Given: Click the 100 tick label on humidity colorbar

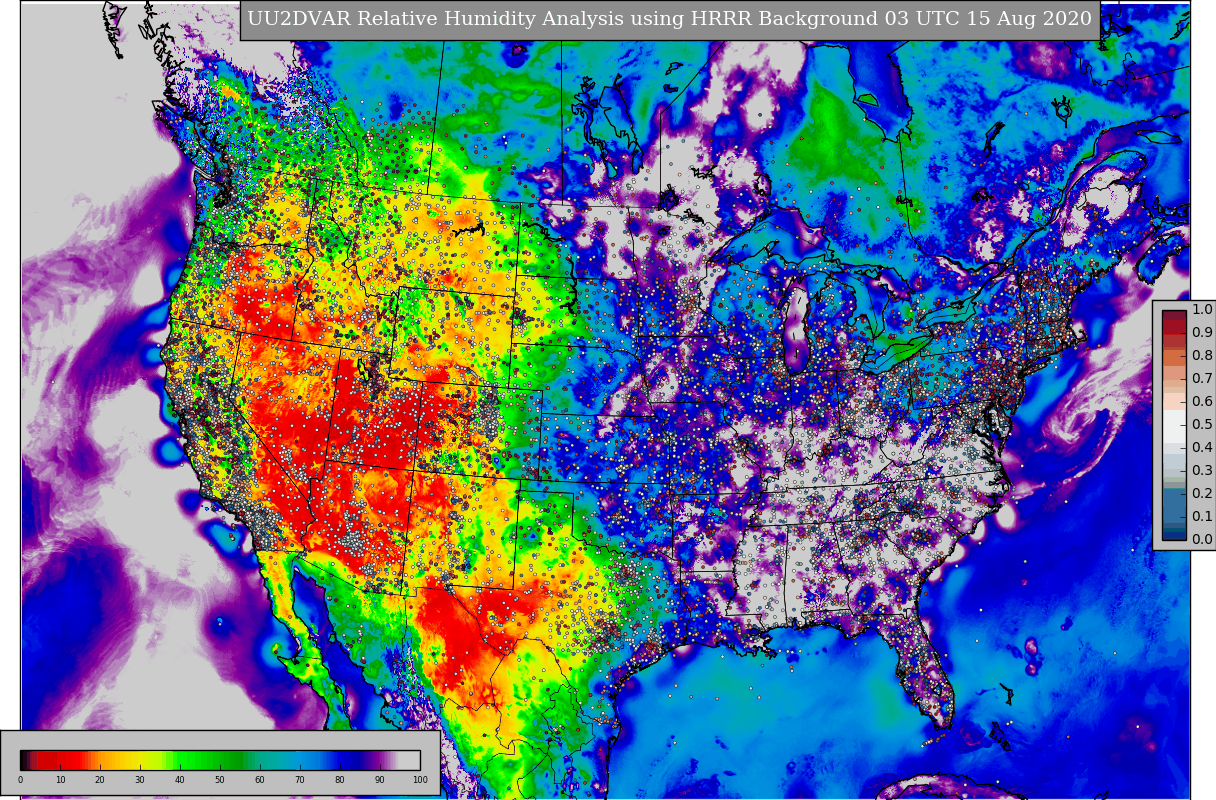Looking at the screenshot, I should click(420, 780).
